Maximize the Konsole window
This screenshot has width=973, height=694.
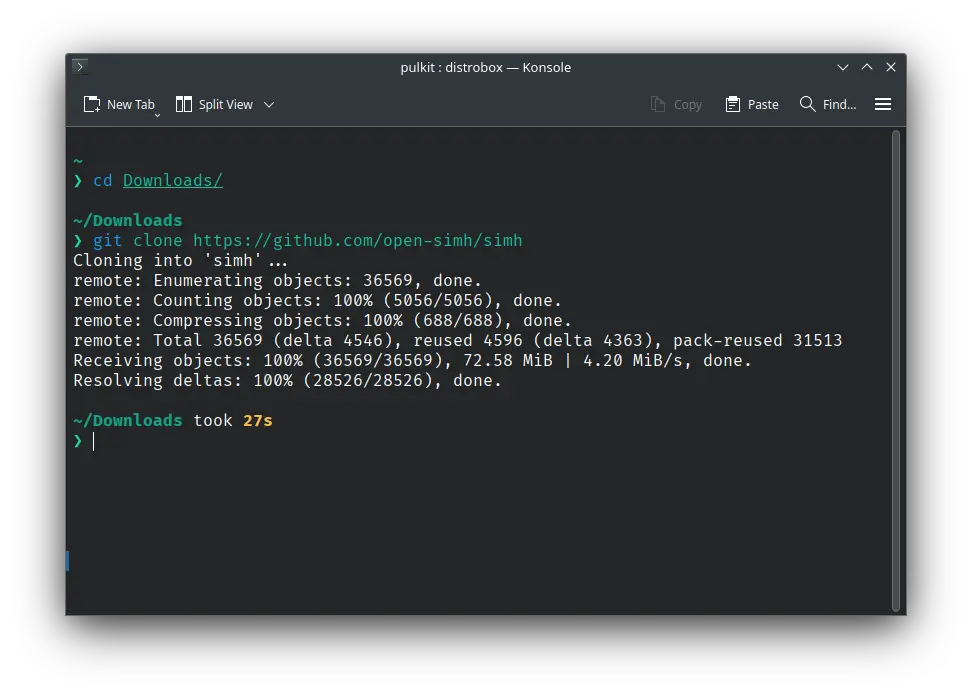coord(867,66)
